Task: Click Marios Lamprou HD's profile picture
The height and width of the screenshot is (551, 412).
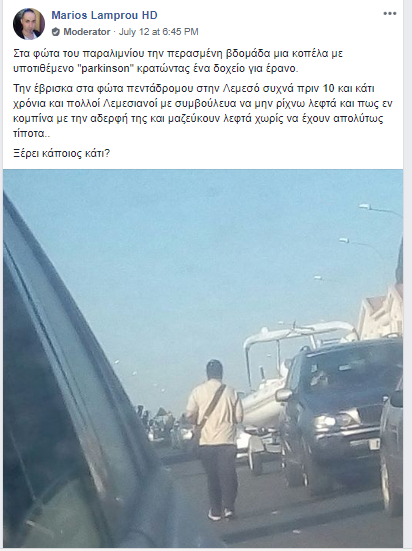Action: pos(29,24)
